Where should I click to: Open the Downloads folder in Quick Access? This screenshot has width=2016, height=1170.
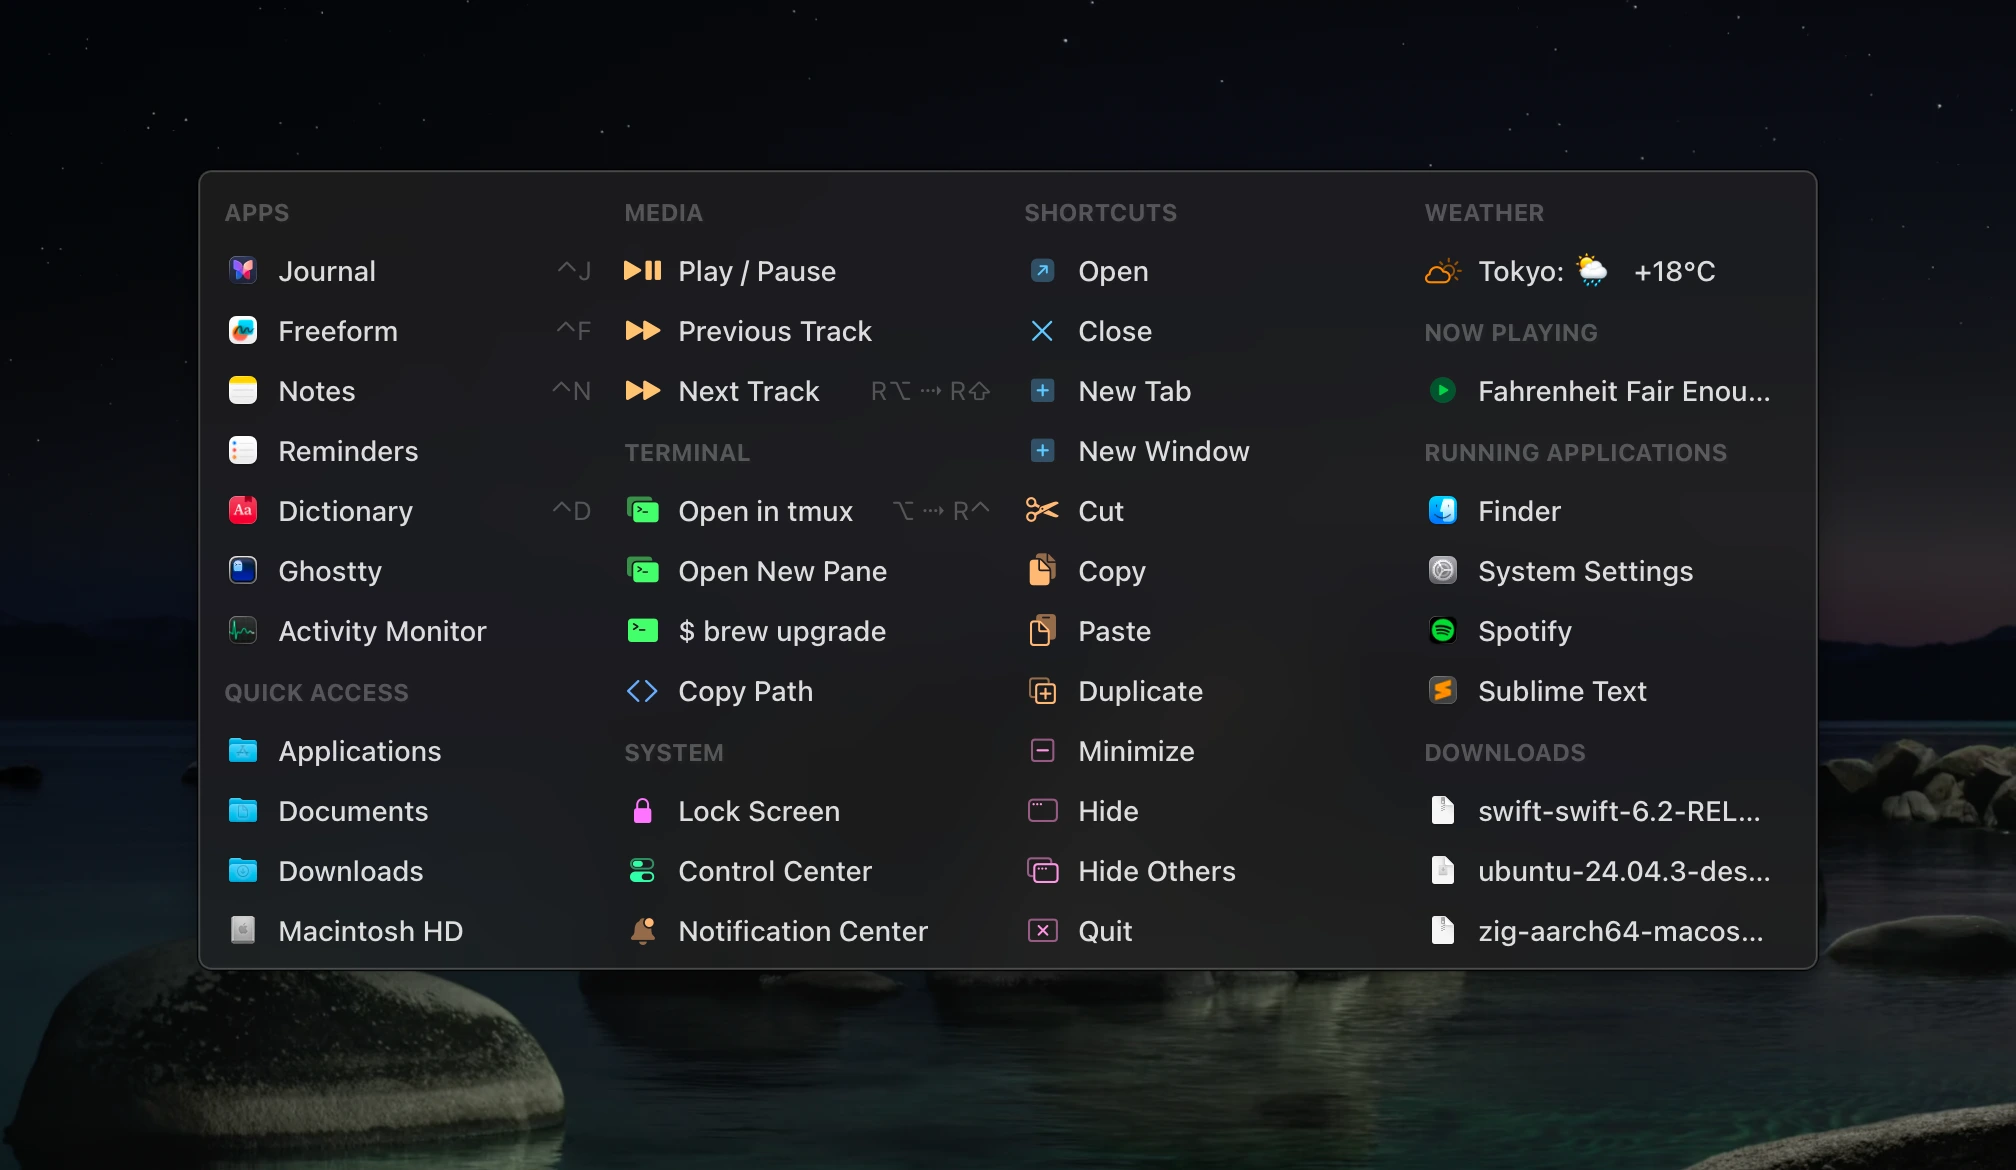pyautogui.click(x=351, y=871)
